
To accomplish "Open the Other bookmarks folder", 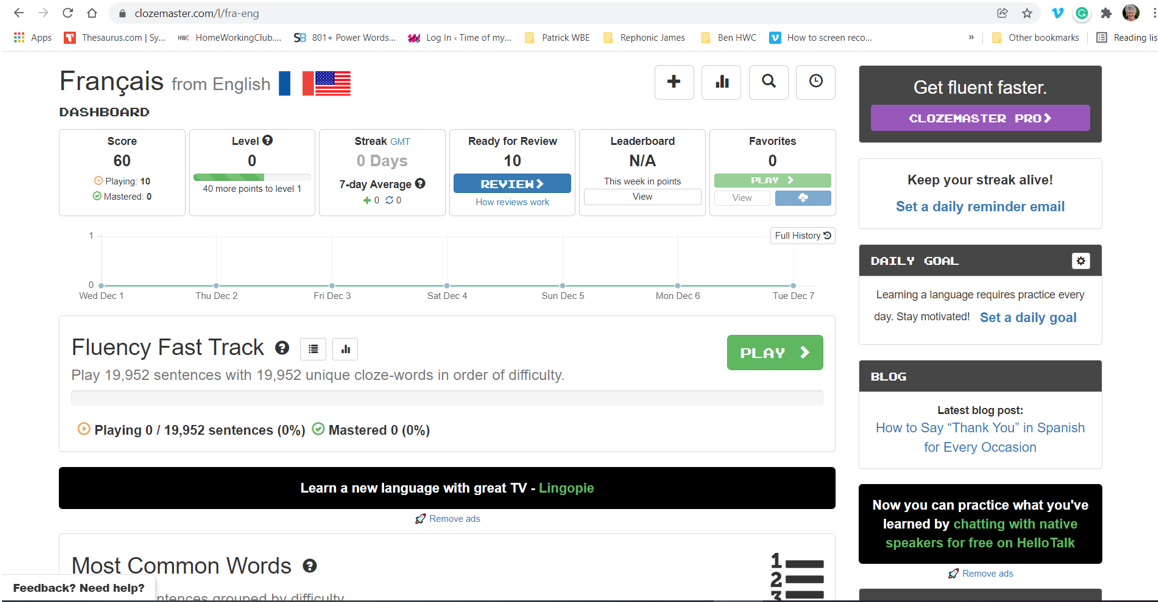I will (1035, 38).
